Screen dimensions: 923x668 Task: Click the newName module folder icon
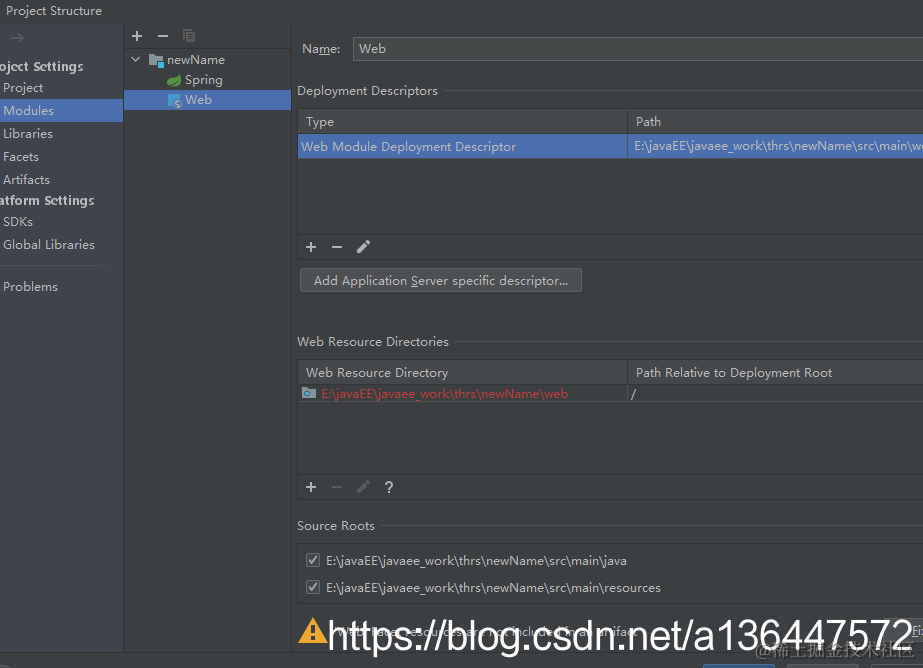point(156,60)
